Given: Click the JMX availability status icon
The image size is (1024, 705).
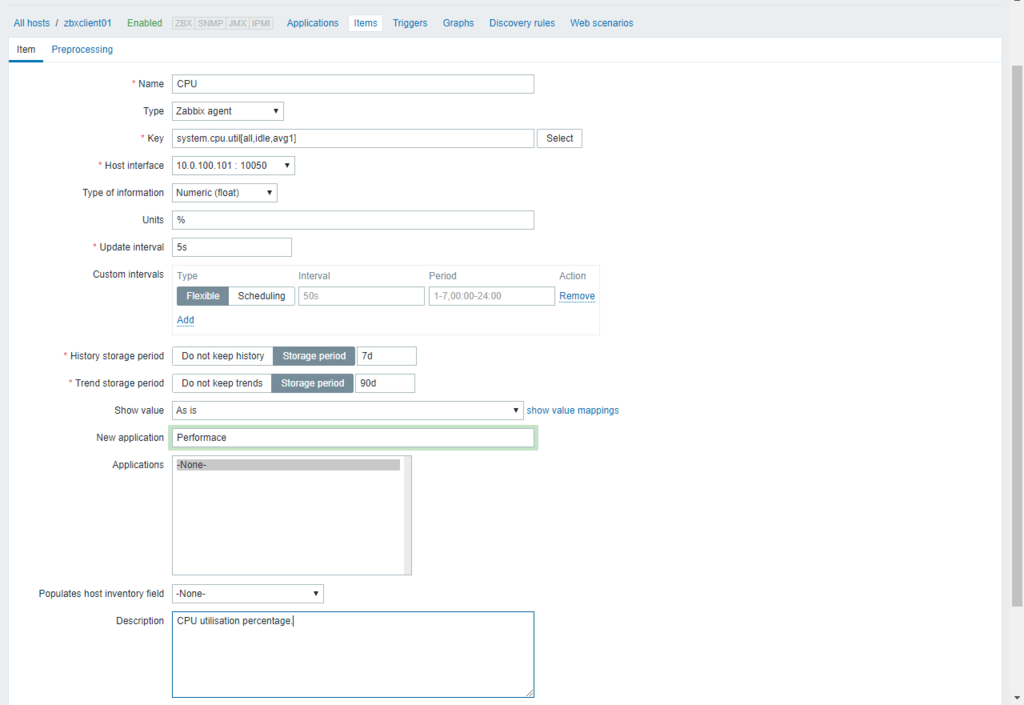Looking at the screenshot, I should (237, 23).
